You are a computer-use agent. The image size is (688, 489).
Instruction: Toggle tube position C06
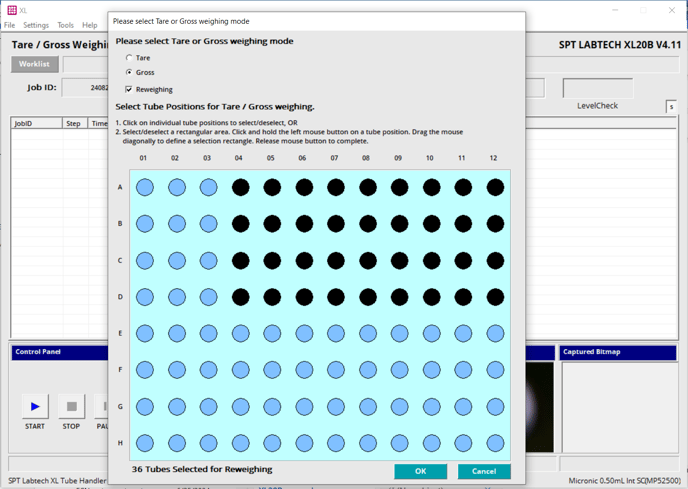coord(304,261)
